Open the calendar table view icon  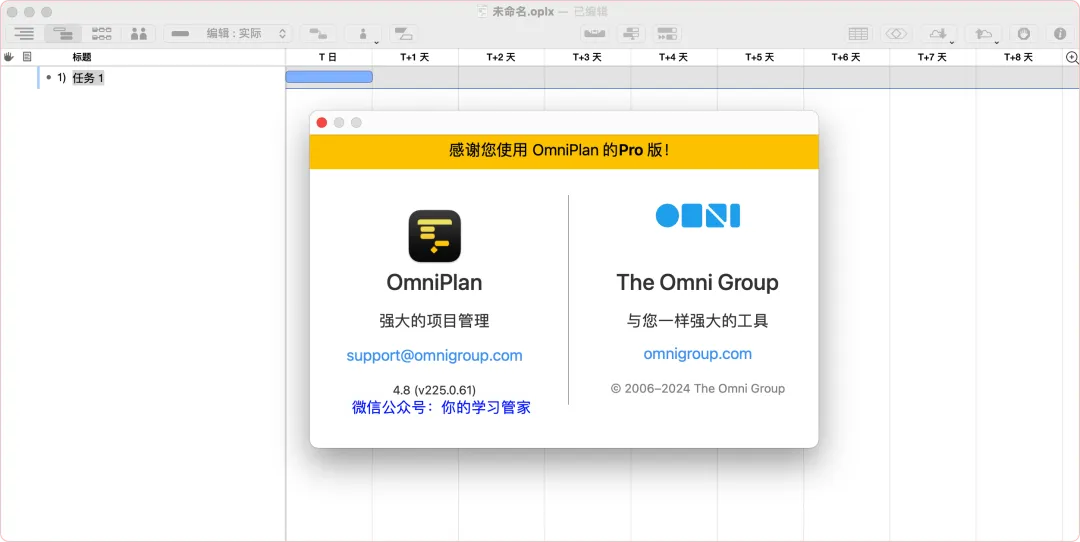[x=858, y=33]
